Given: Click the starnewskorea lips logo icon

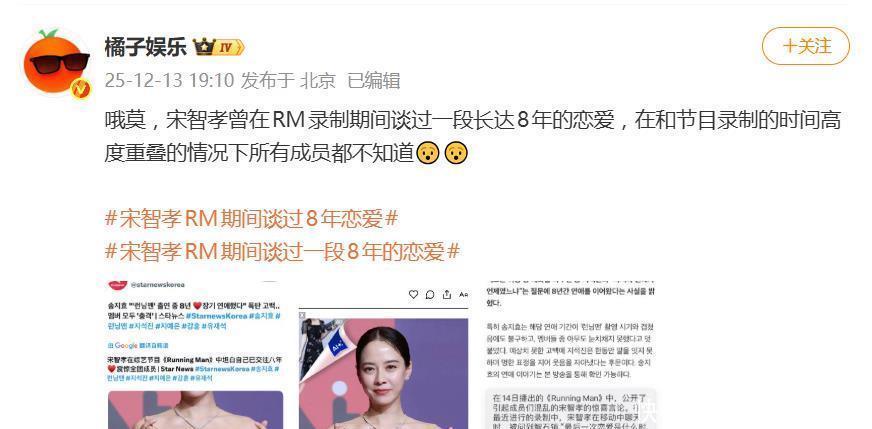Looking at the screenshot, I should point(118,284).
